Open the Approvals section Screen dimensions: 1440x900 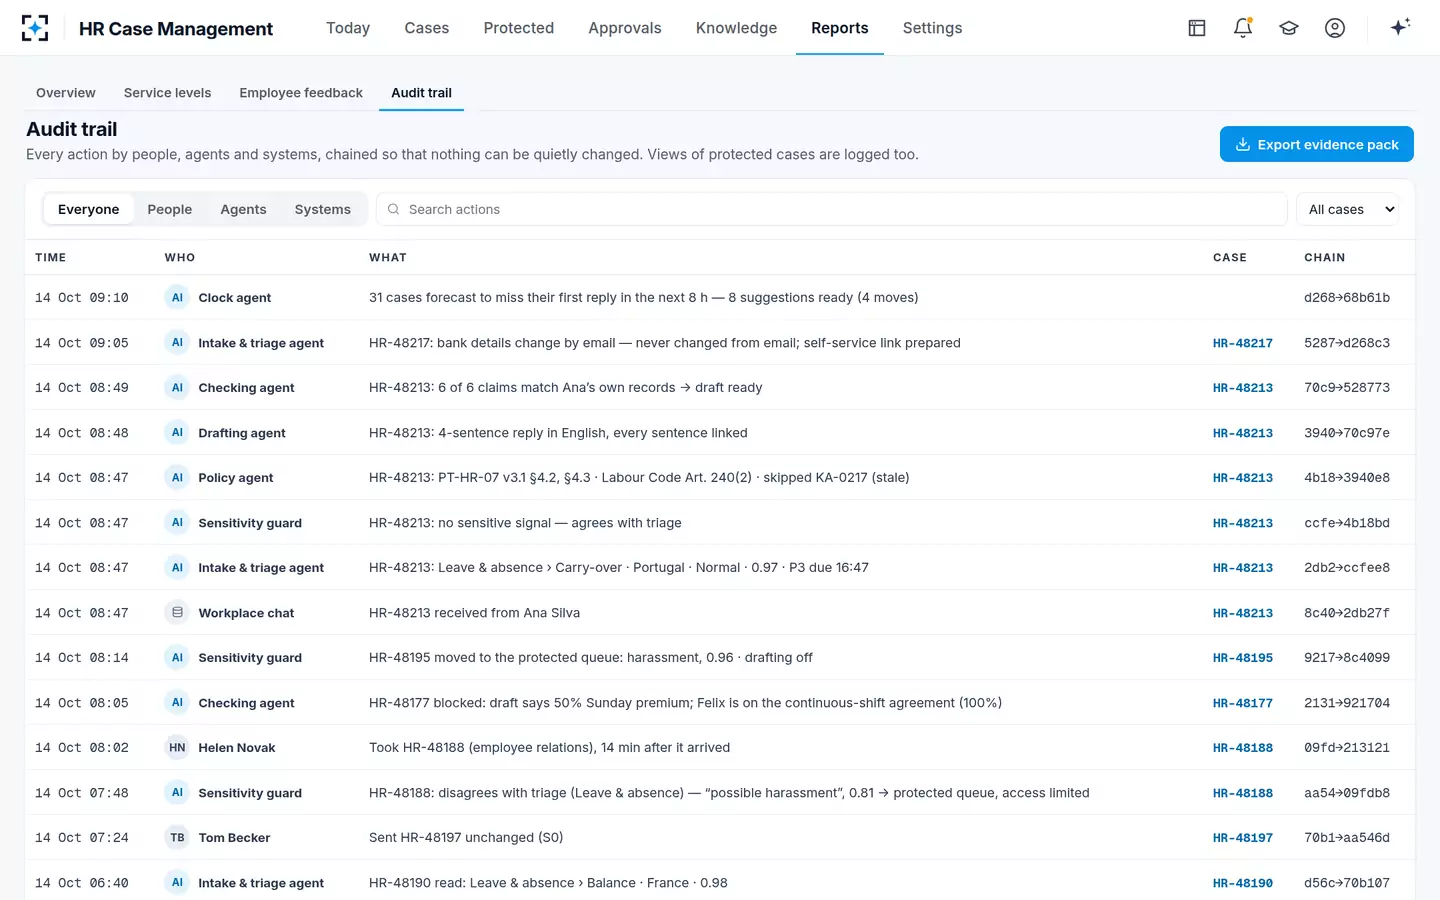pos(624,28)
